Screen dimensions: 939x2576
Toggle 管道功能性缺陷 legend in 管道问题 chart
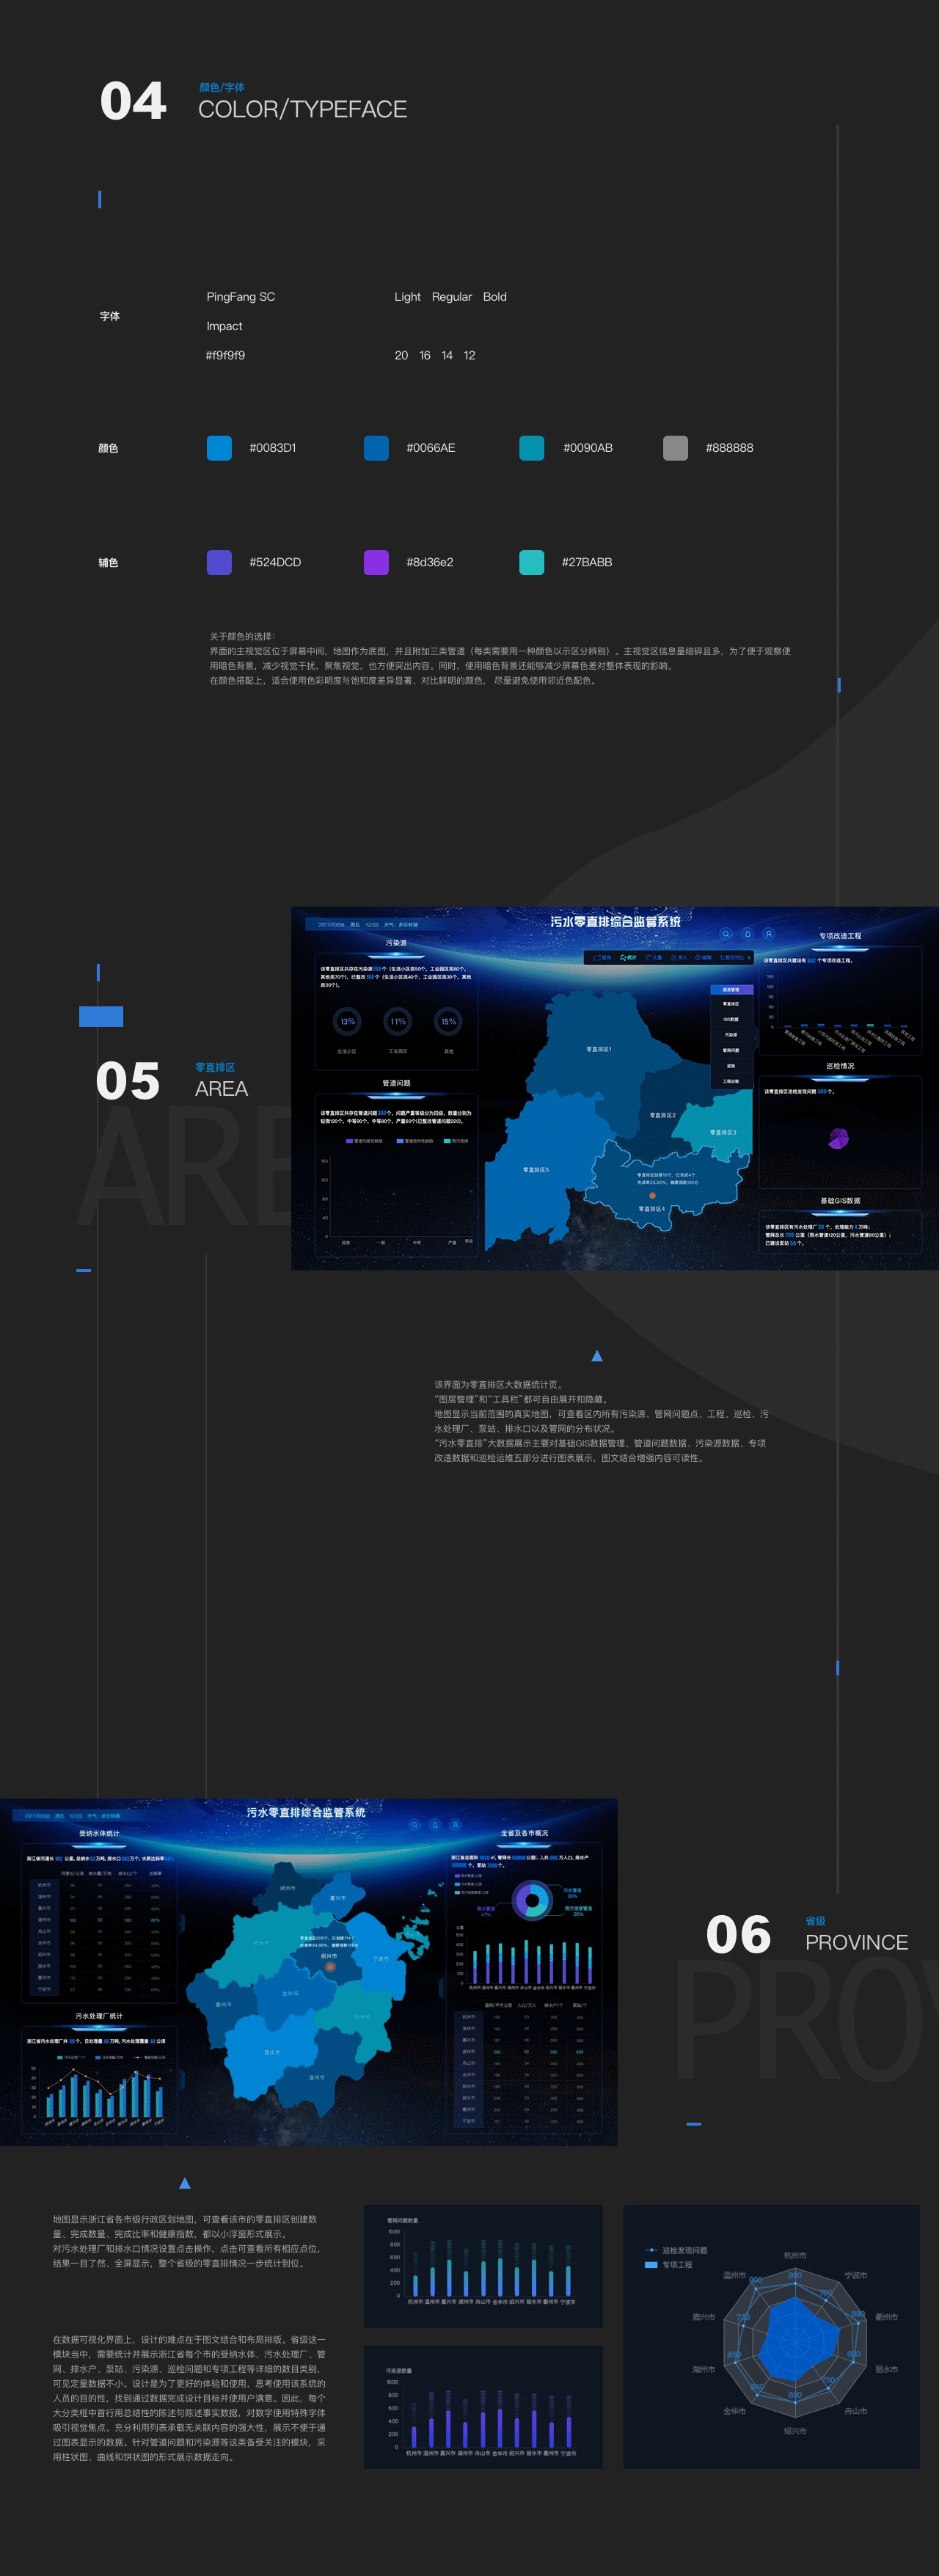coord(364,1140)
